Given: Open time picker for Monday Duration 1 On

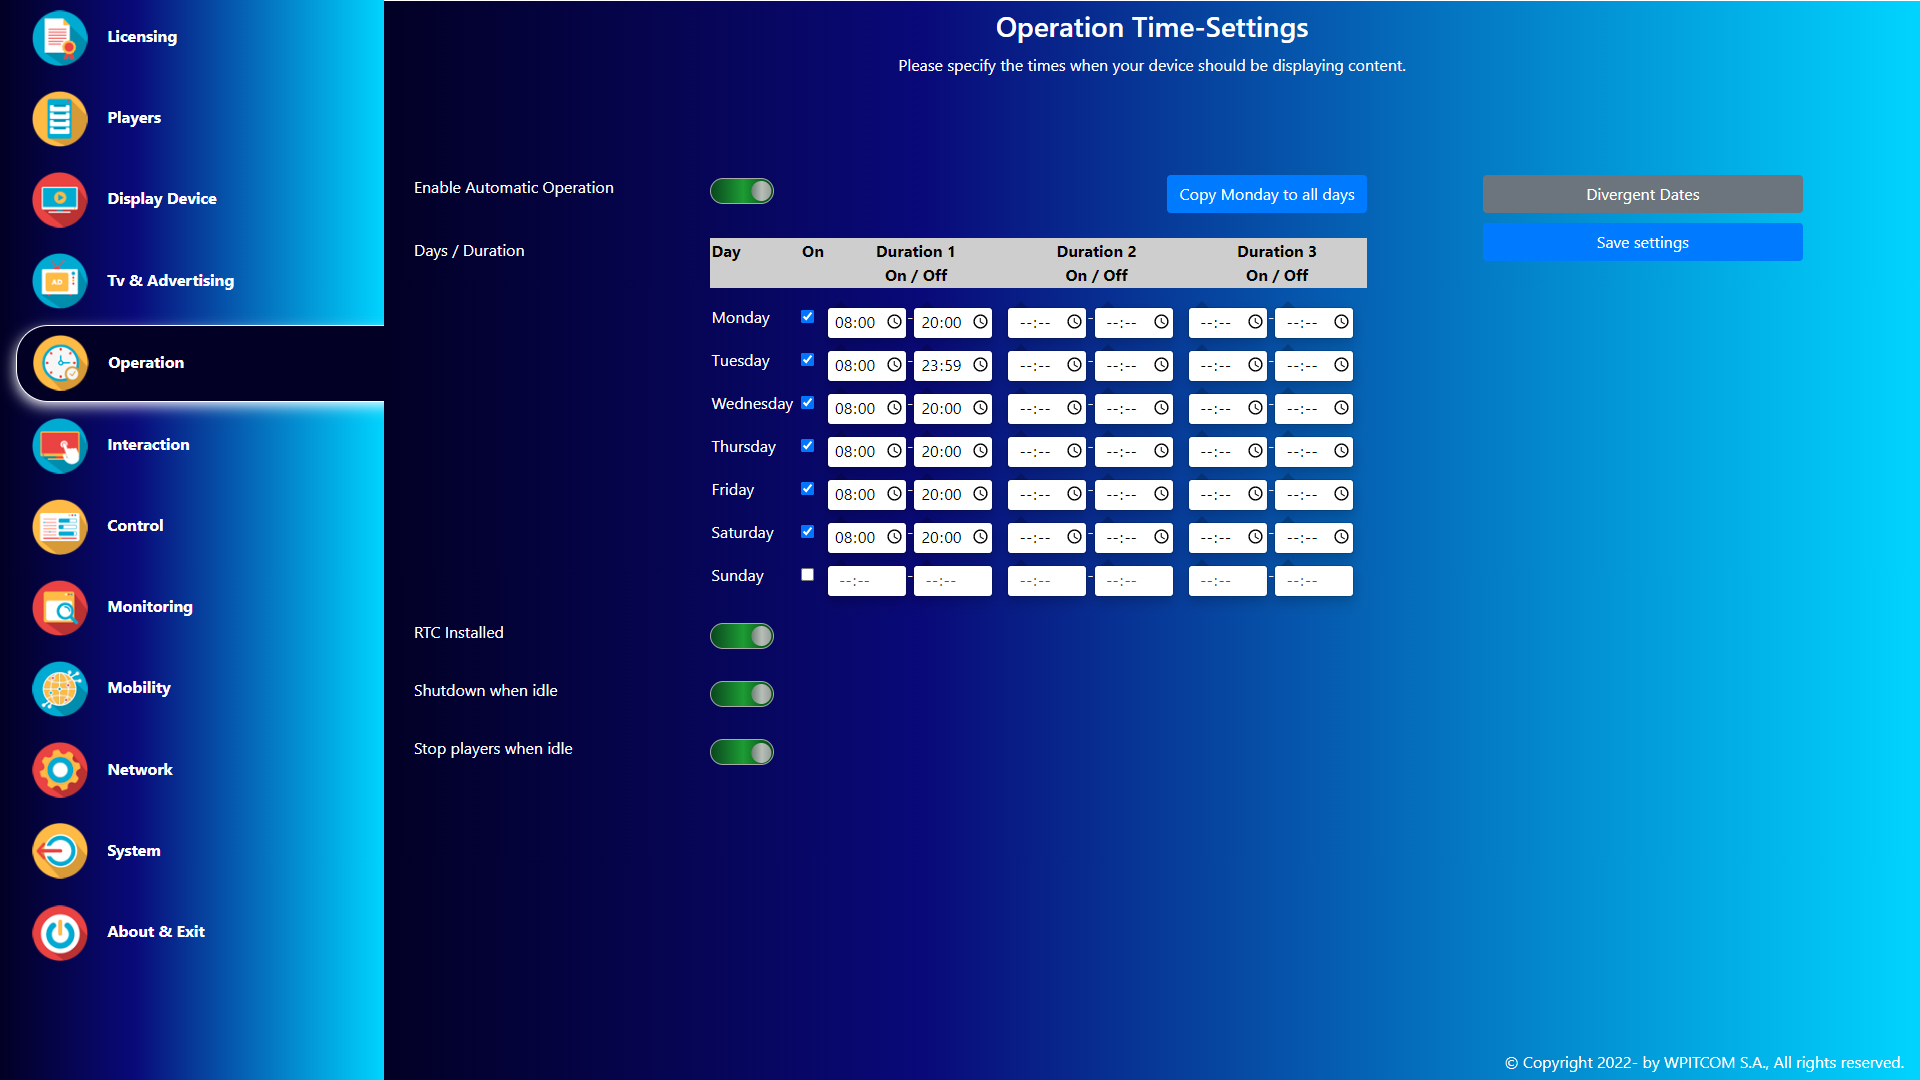Looking at the screenshot, I should tap(894, 322).
